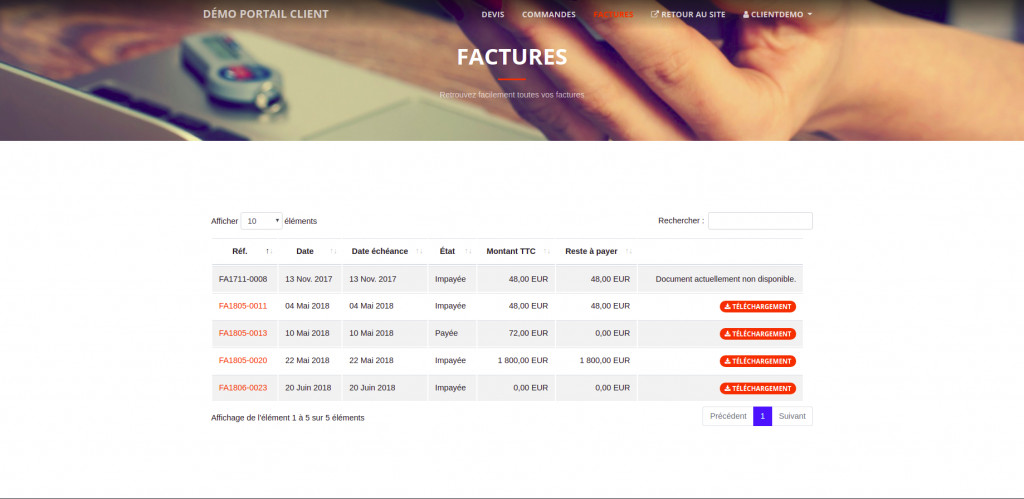The image size is (1024, 499).
Task: Go to the Commandes page
Action: click(x=549, y=14)
